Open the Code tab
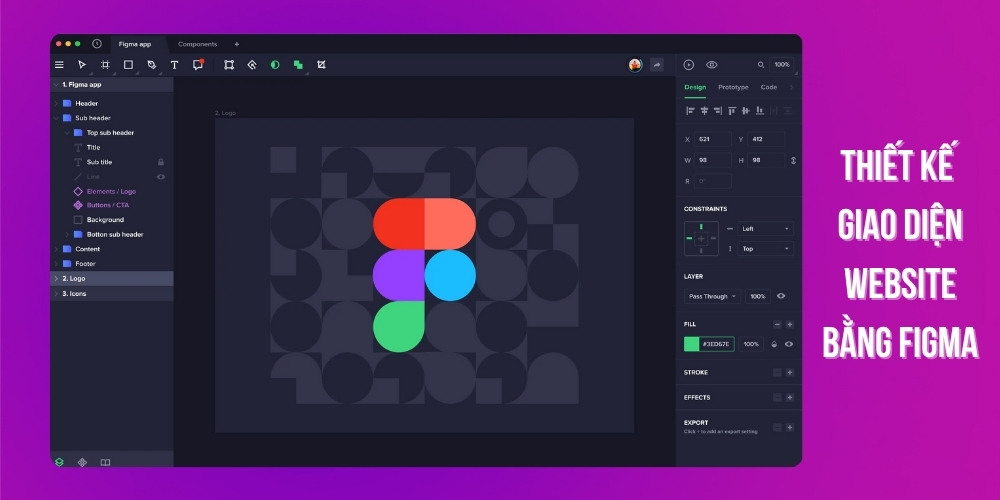Viewport: 1000px width, 500px height. (x=769, y=87)
